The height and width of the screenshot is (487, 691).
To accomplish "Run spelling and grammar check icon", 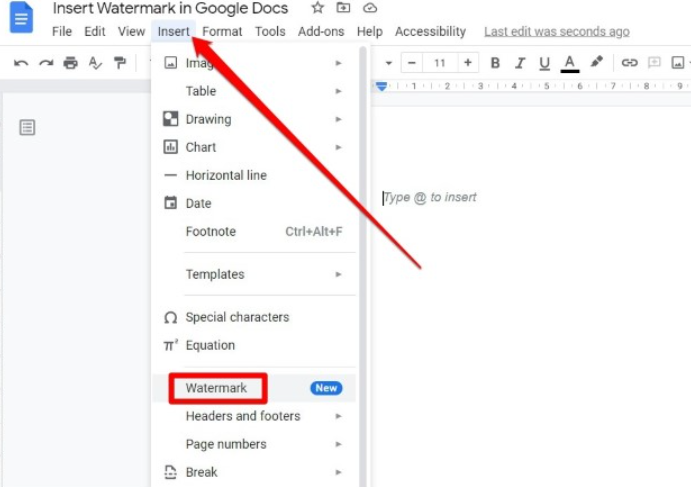I will coord(95,63).
